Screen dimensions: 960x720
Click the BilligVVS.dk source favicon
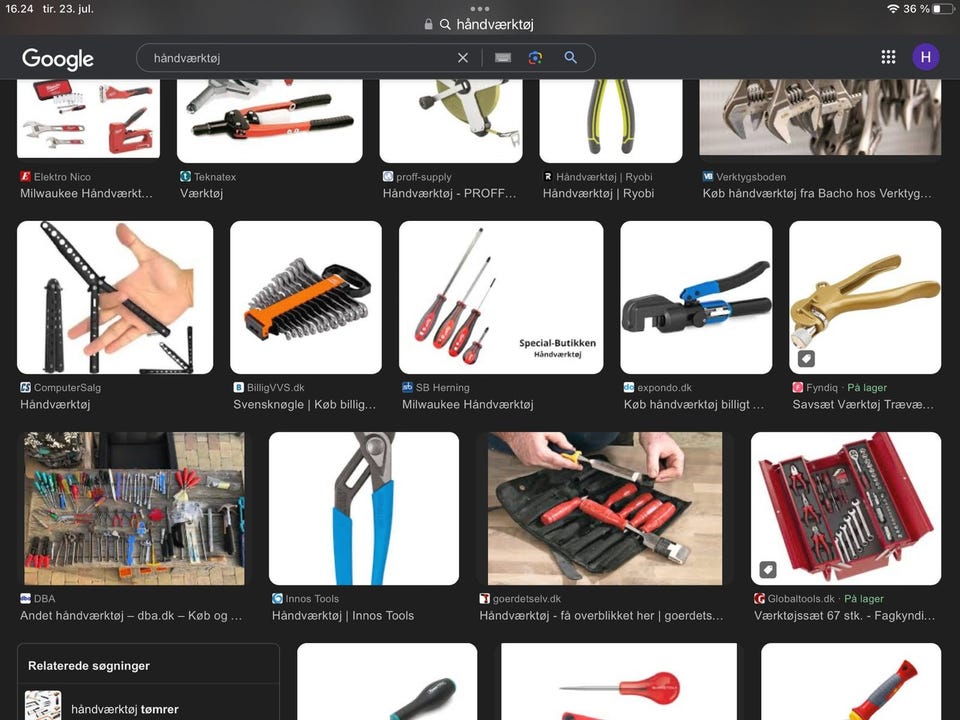click(239, 388)
